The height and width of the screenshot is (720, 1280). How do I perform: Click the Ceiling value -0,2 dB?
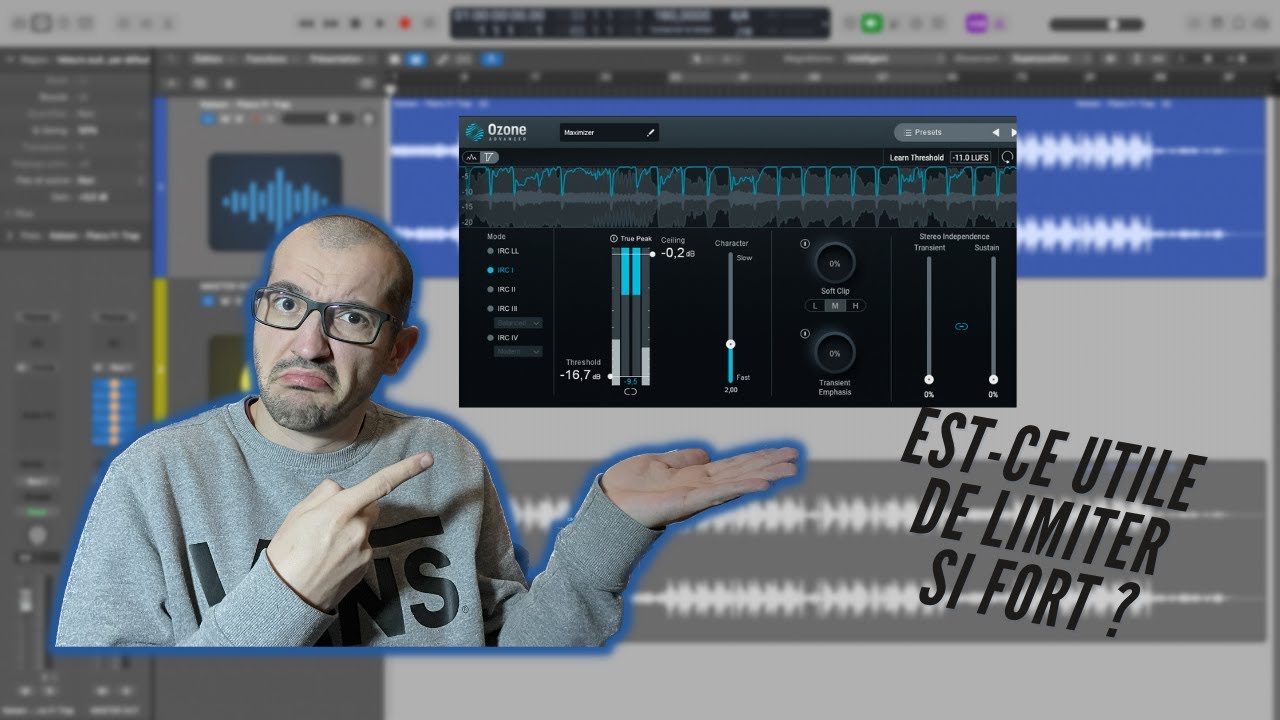(x=678, y=253)
